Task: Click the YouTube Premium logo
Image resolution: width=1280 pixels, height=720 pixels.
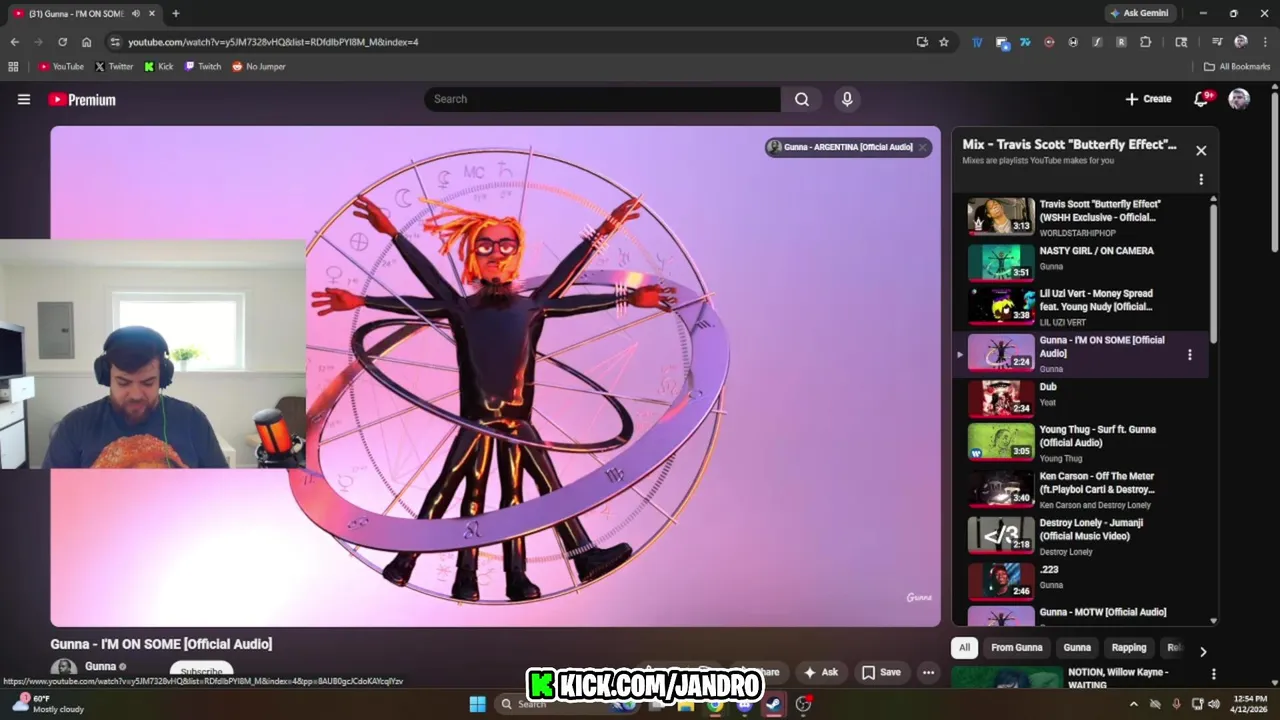Action: [82, 100]
